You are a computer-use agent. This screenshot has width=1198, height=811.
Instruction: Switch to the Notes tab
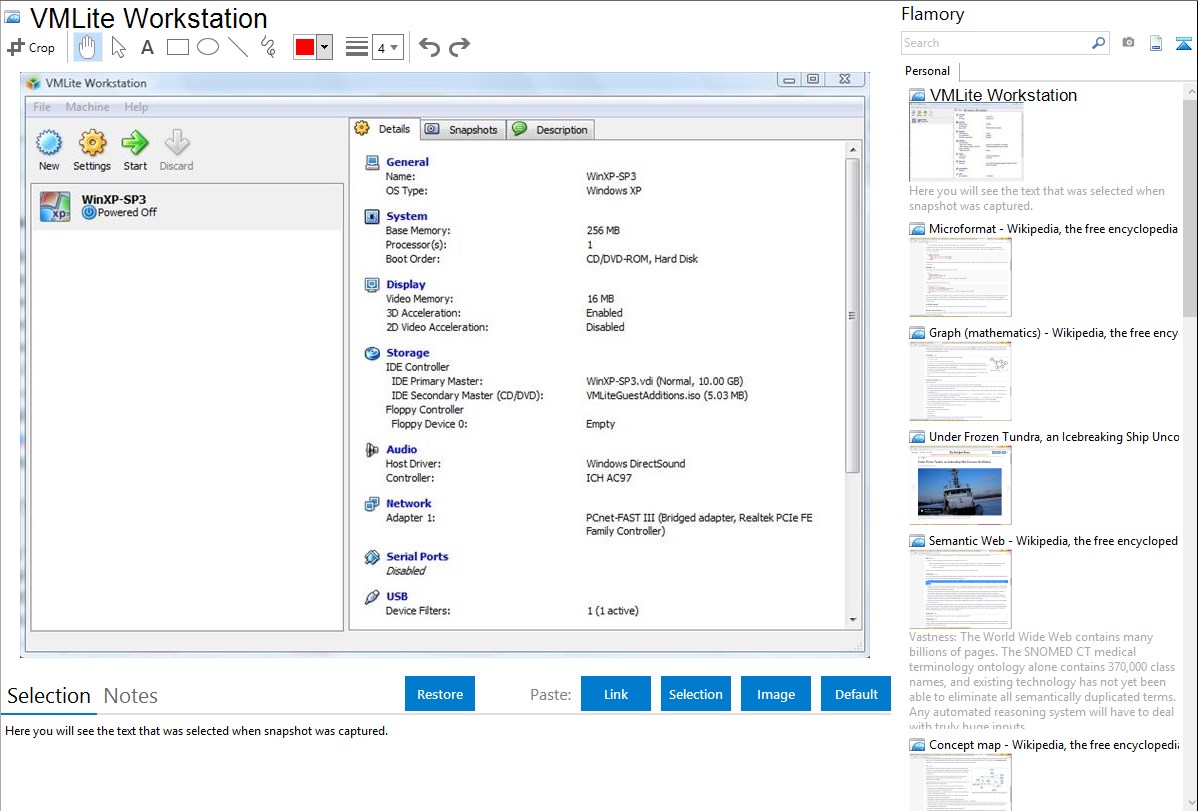tap(130, 696)
